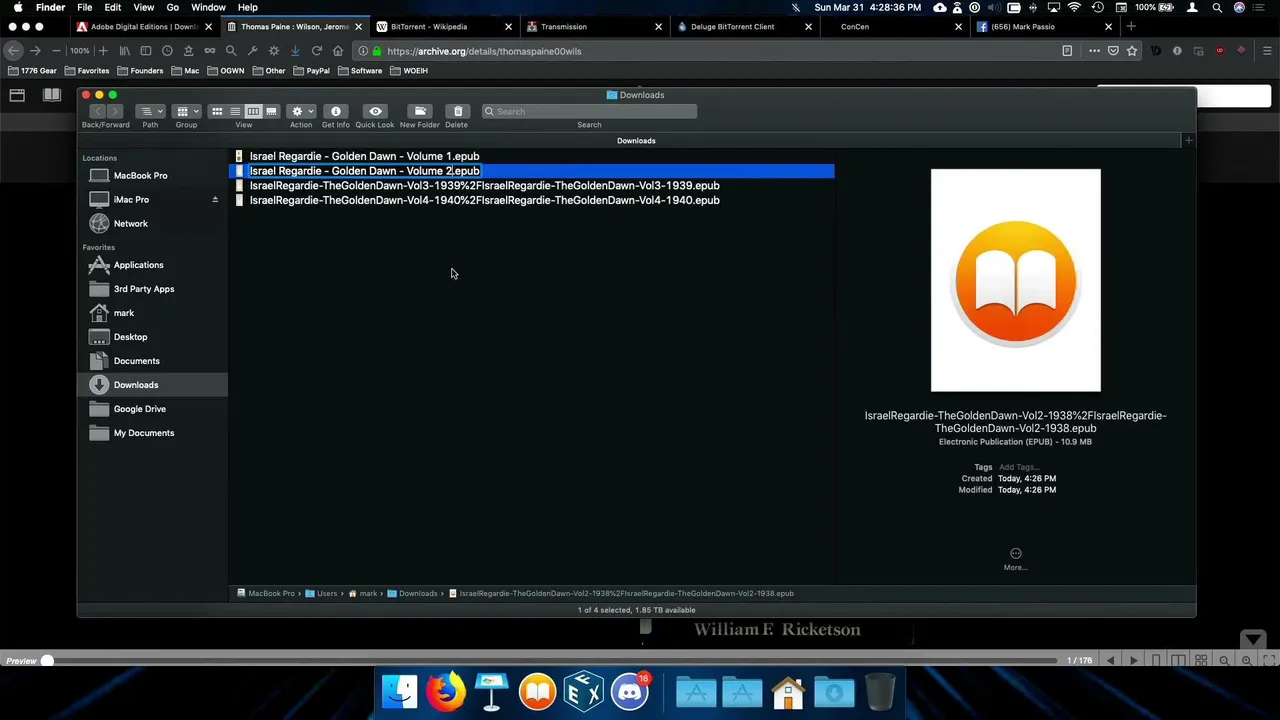Open Discord from the Dock
Image resolution: width=1280 pixels, height=720 pixels.
click(630, 691)
